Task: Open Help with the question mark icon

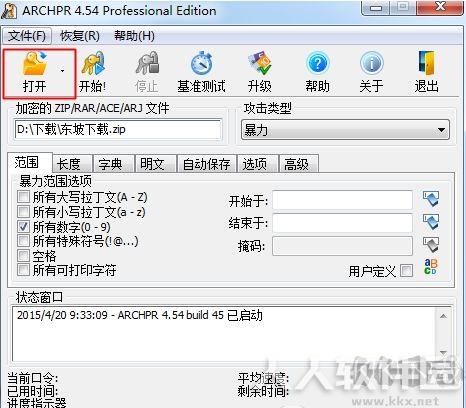Action: coord(317,63)
